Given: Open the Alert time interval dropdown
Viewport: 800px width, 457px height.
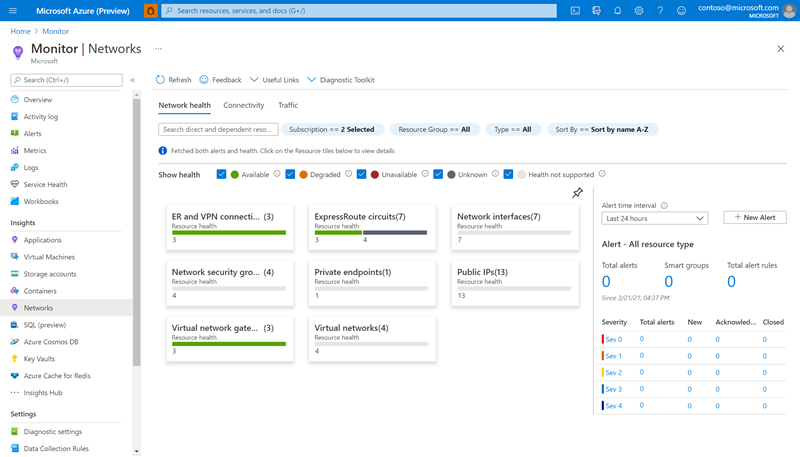Looking at the screenshot, I should [x=655, y=218].
